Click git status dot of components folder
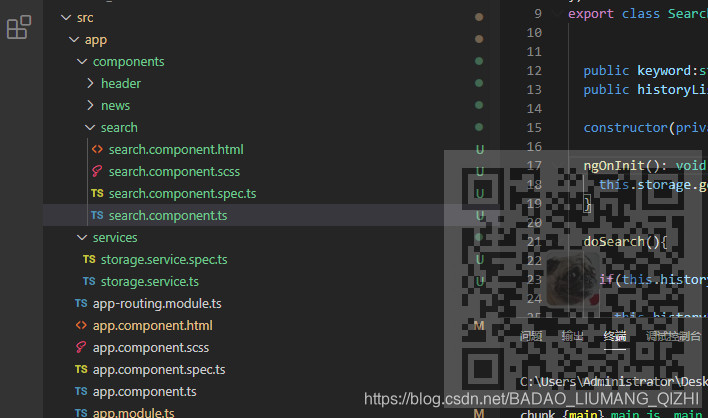The height and width of the screenshot is (418, 708). [479, 61]
